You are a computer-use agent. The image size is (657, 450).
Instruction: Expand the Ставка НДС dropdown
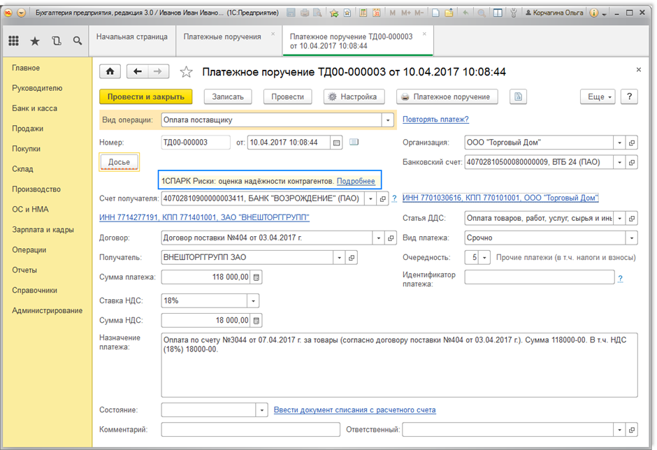click(253, 301)
